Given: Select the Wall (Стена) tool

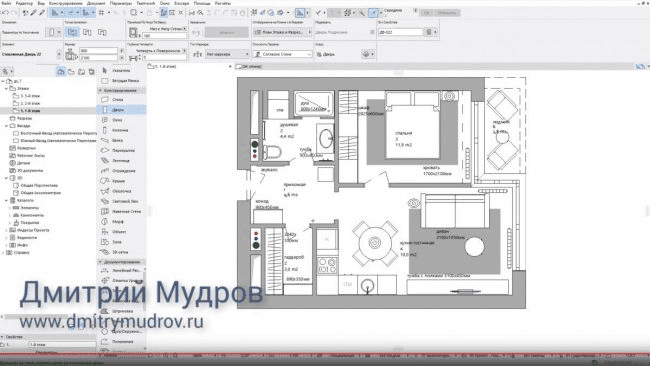Looking at the screenshot, I should click(121, 99).
